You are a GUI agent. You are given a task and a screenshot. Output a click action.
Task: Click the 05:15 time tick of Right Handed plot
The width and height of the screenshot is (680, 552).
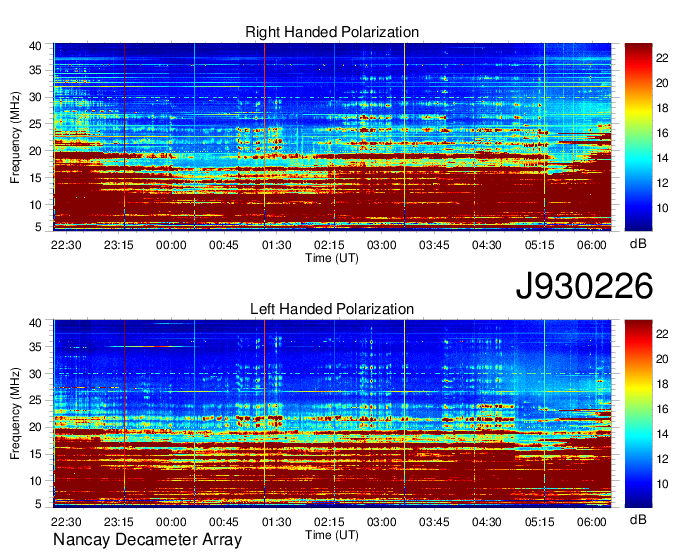[x=539, y=245]
